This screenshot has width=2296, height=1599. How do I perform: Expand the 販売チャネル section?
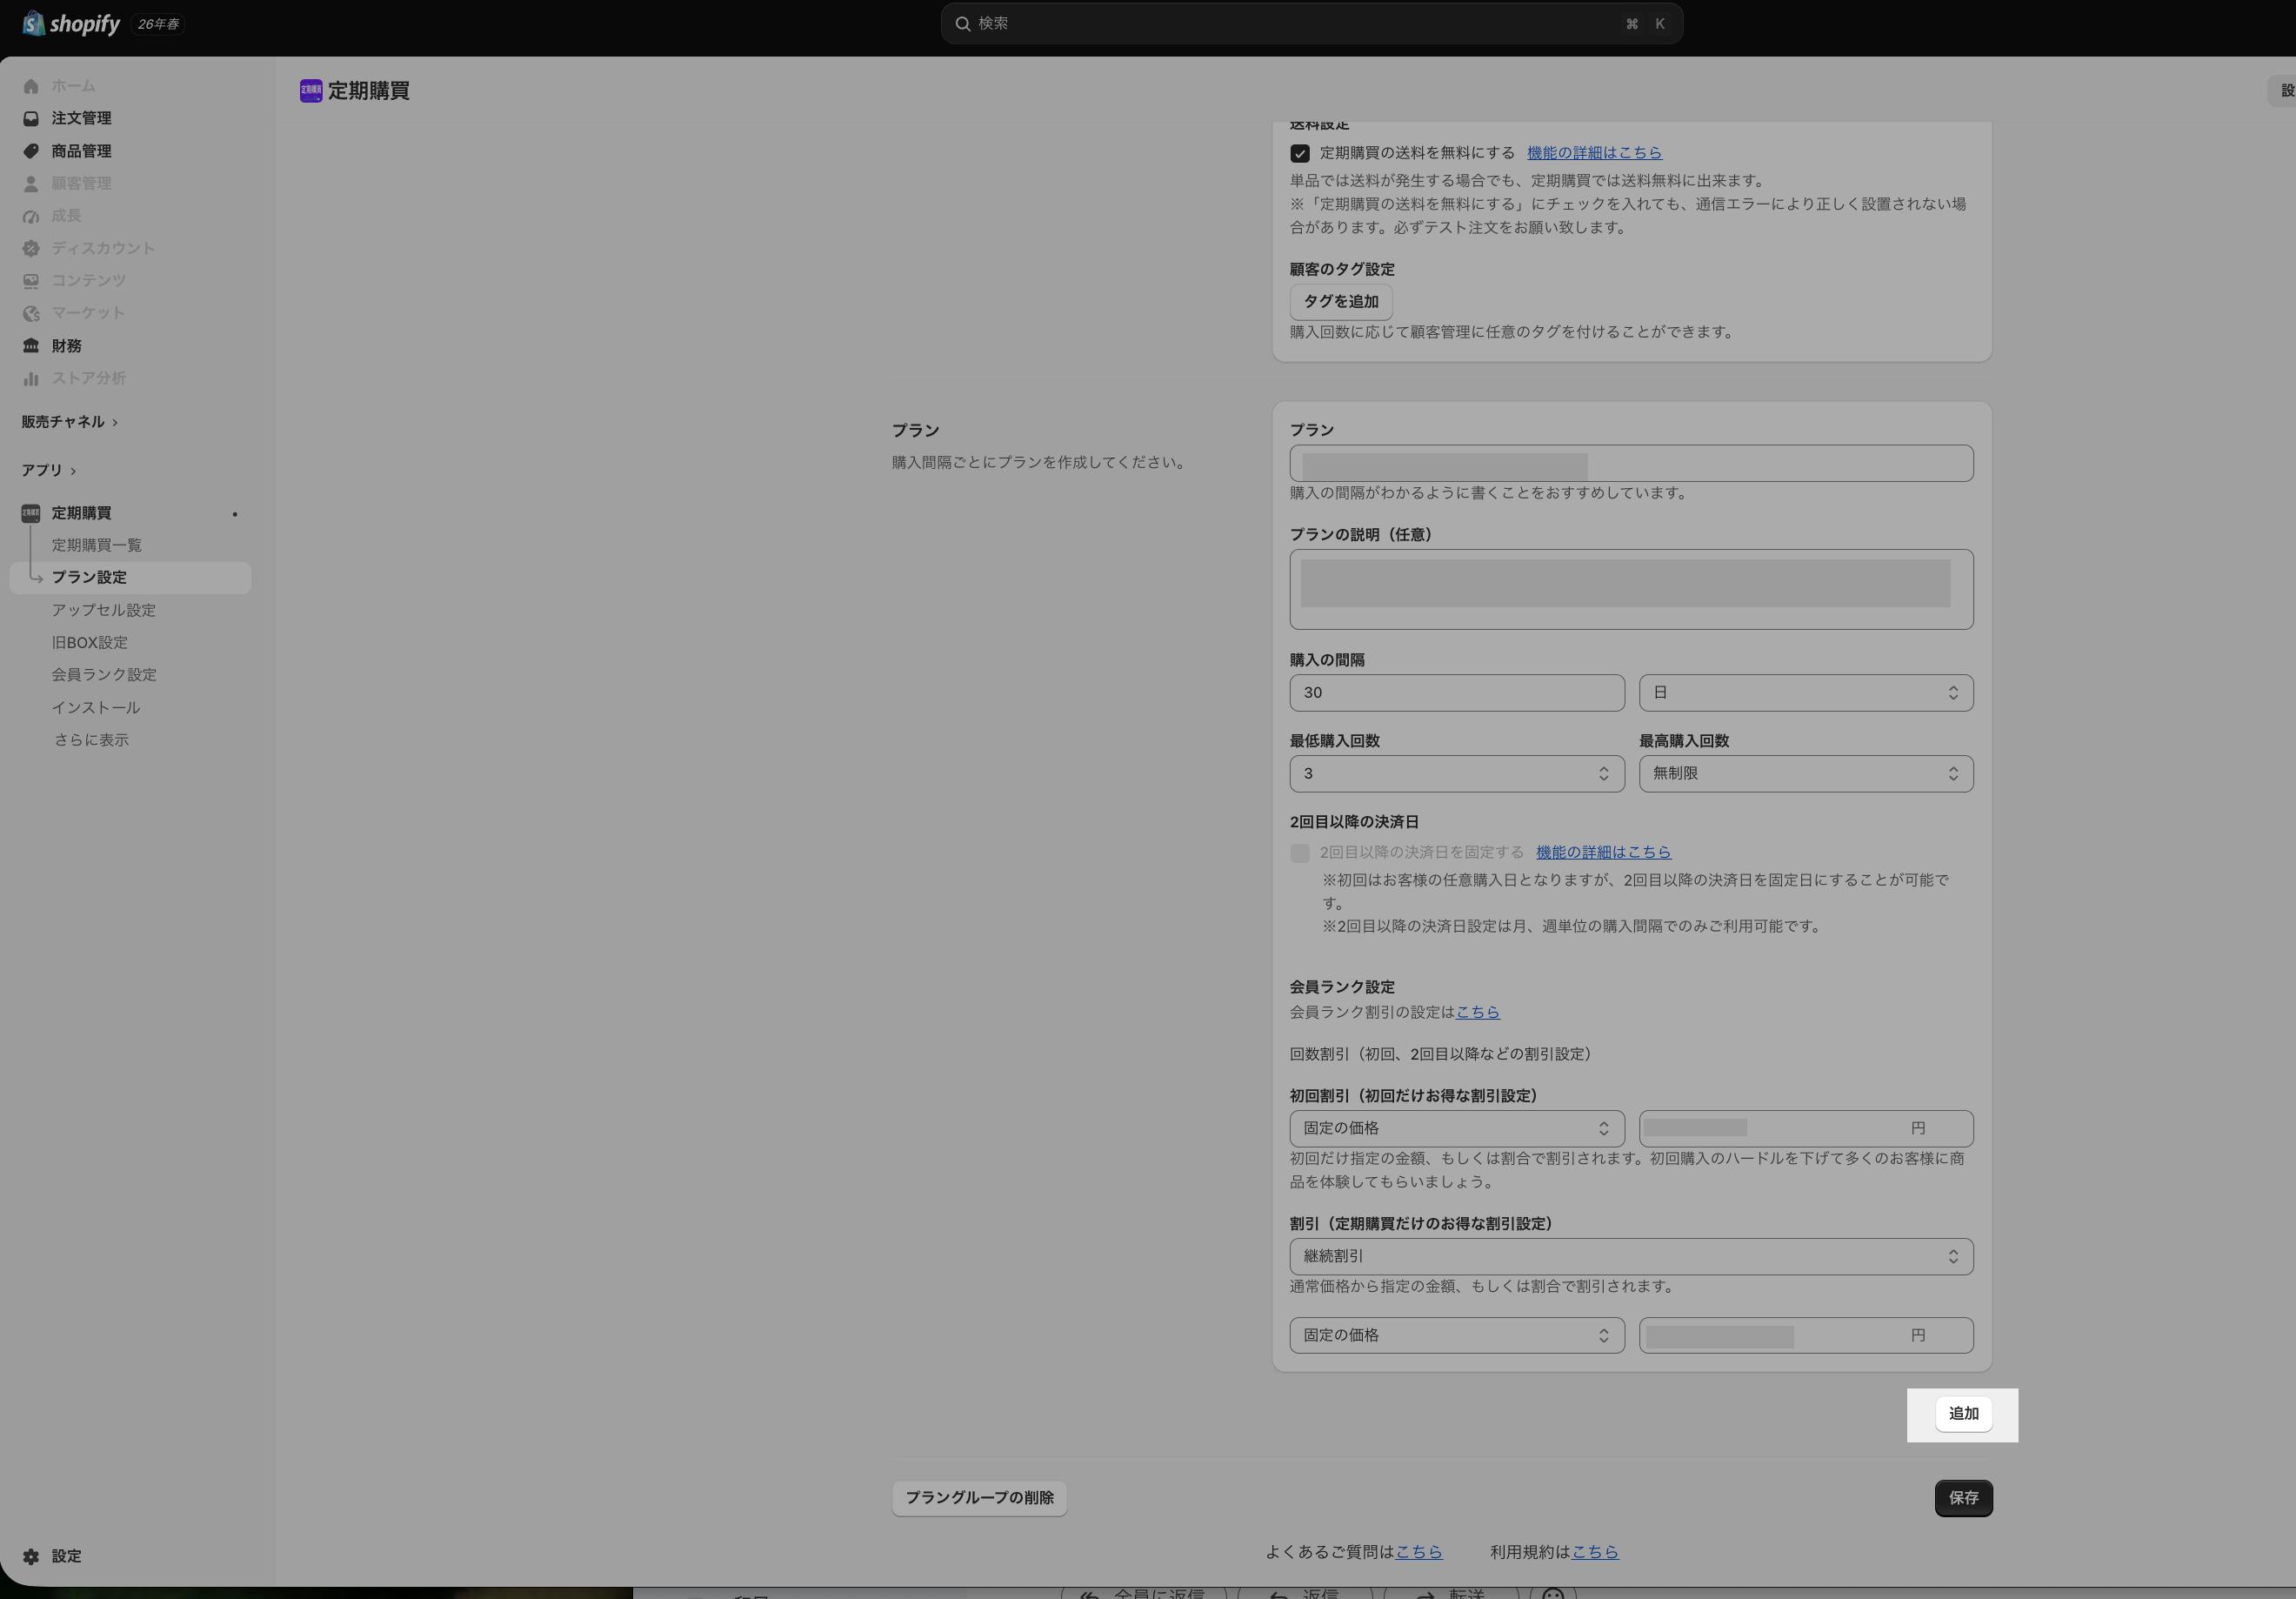[x=70, y=422]
